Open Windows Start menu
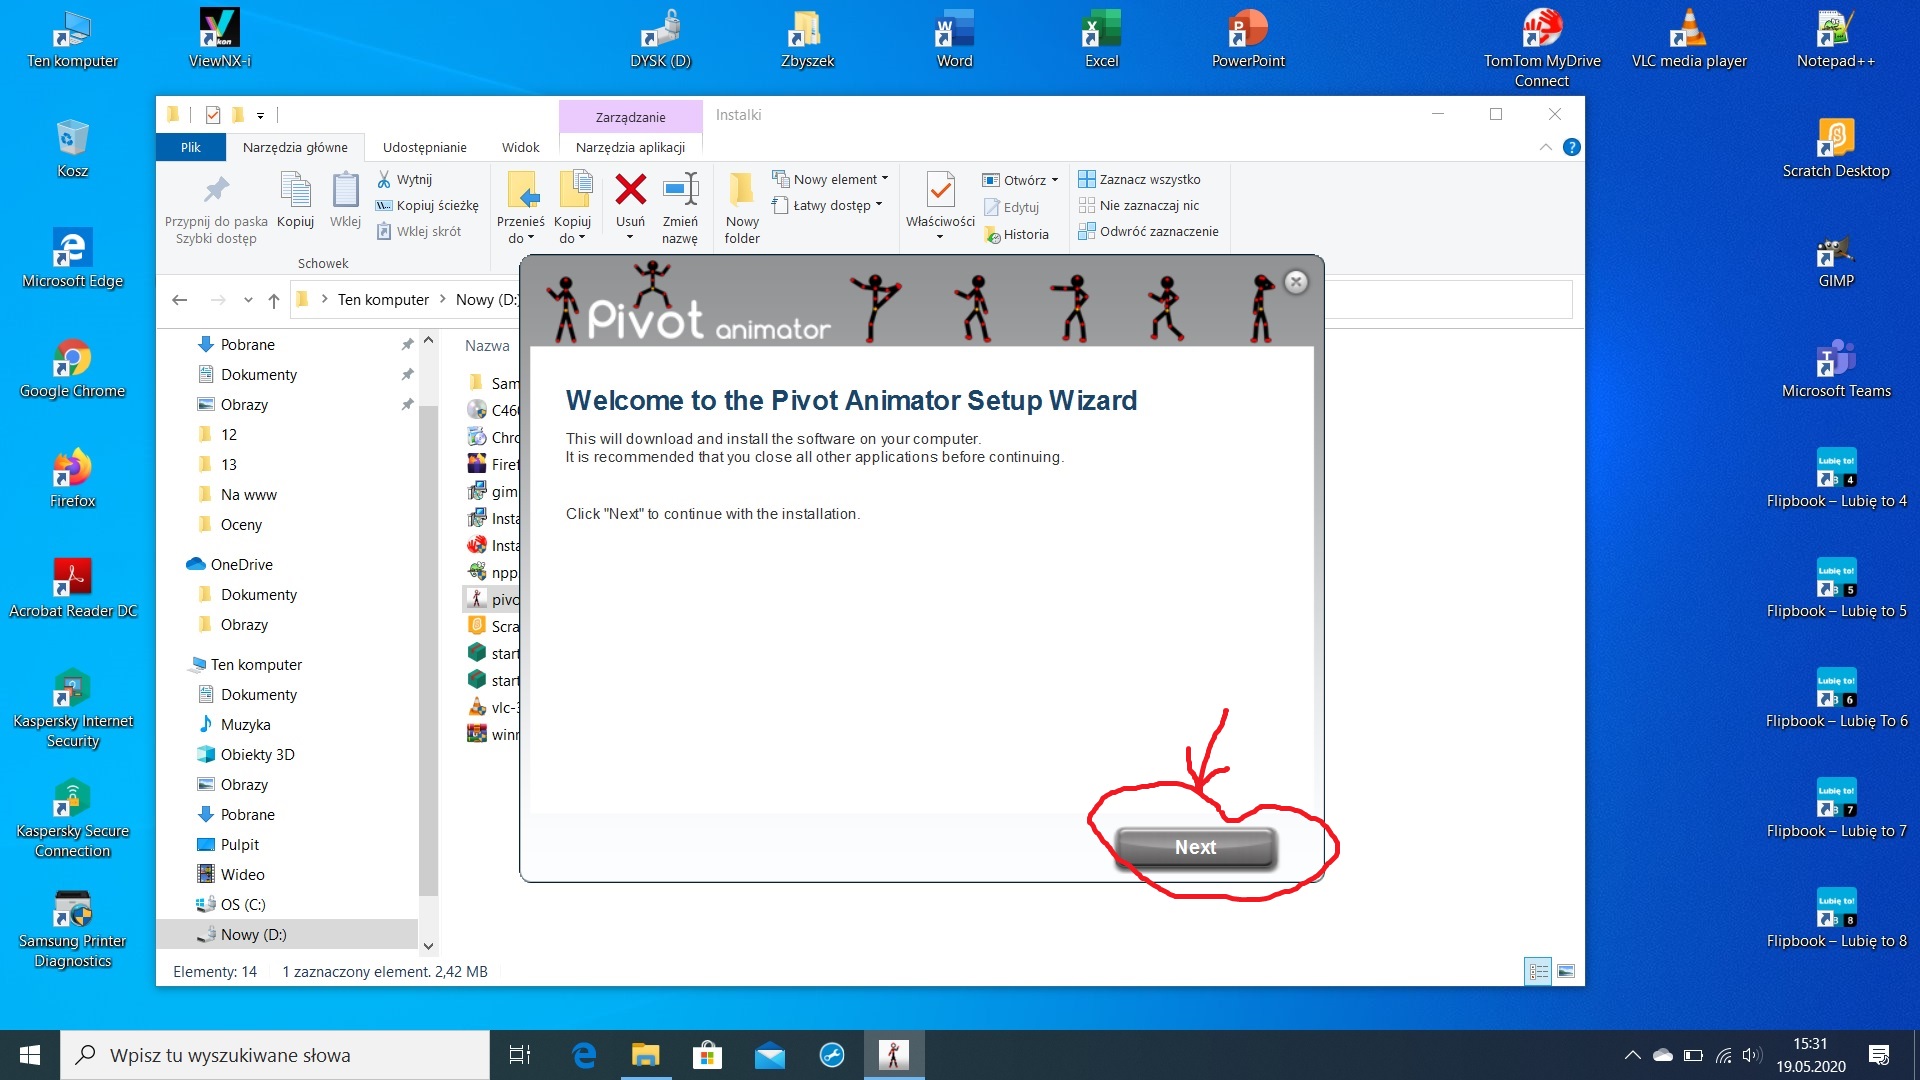 [30, 1055]
